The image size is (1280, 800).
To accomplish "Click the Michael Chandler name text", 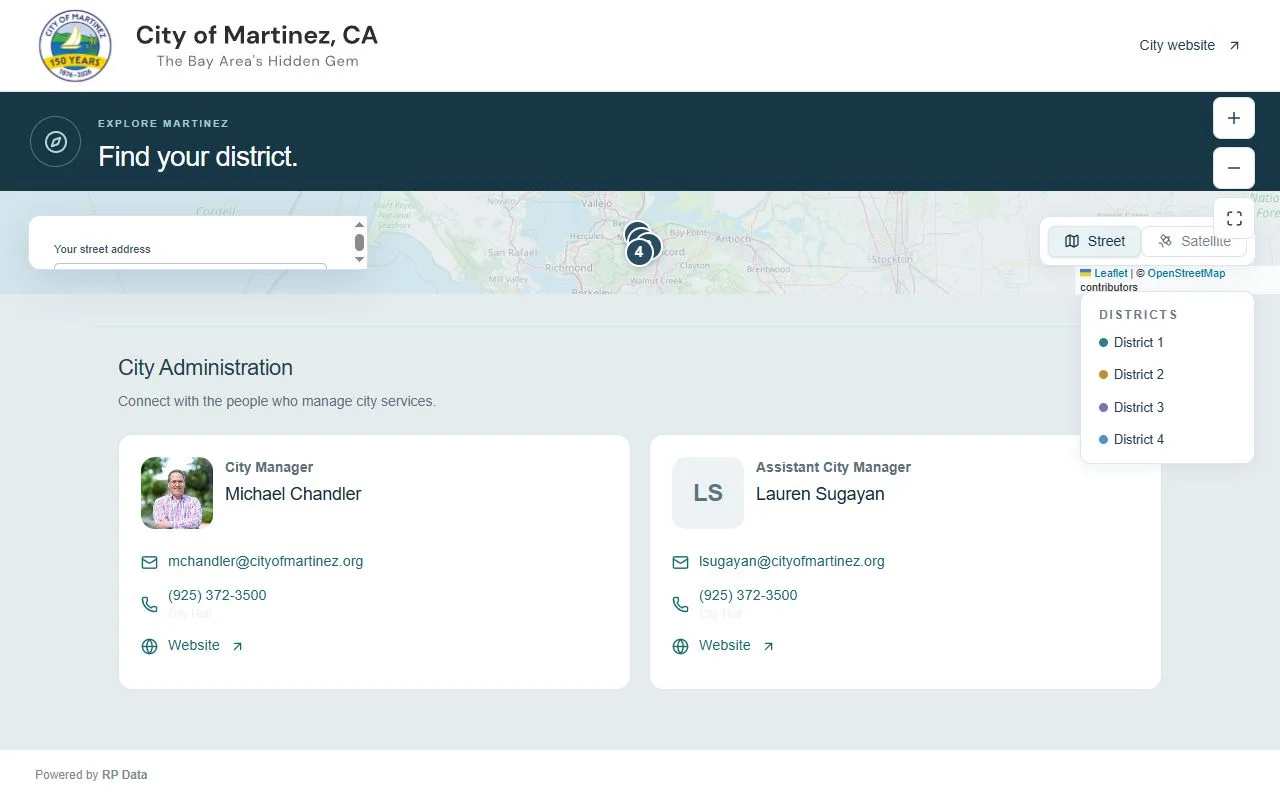I will (293, 494).
